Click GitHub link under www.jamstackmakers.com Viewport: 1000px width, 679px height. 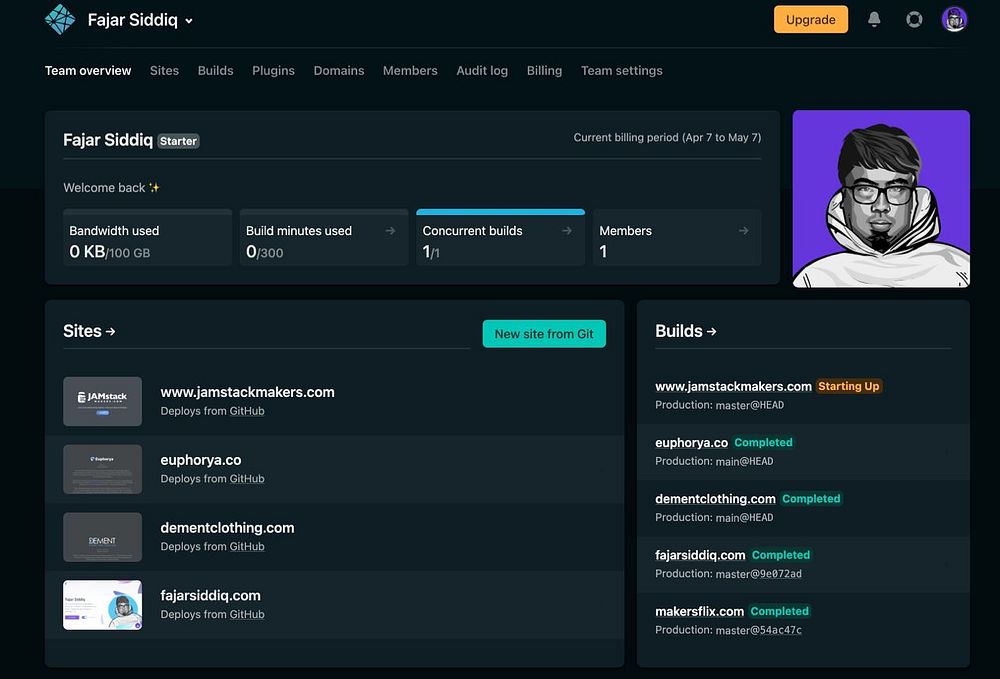[x=247, y=411]
